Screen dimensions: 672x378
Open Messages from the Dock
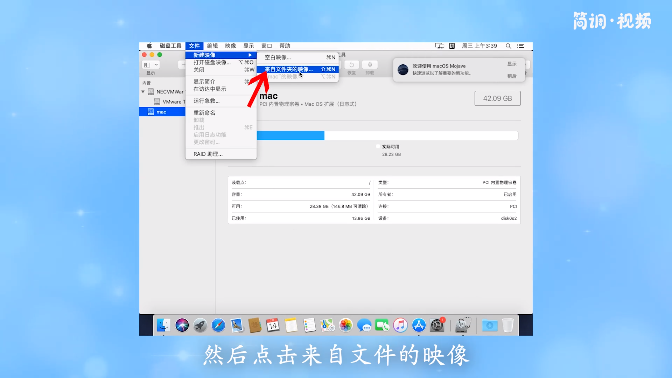[364, 325]
